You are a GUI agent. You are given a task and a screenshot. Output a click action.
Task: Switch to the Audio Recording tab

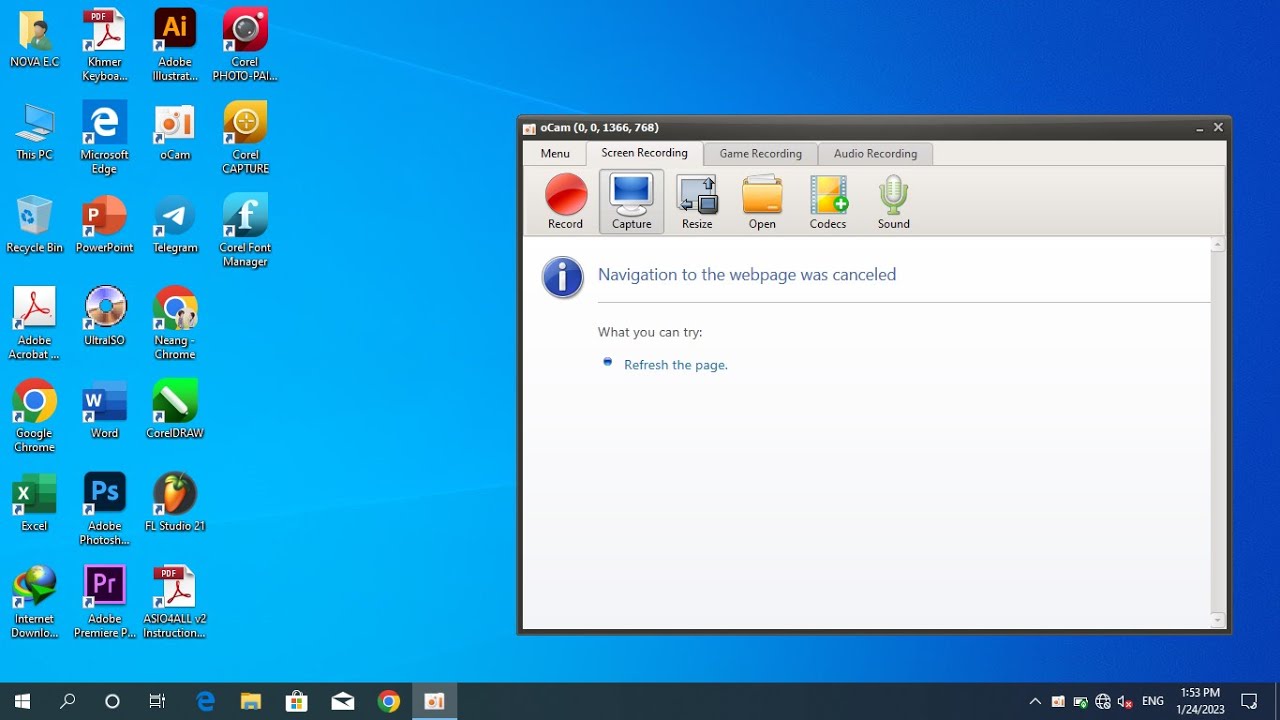click(876, 154)
